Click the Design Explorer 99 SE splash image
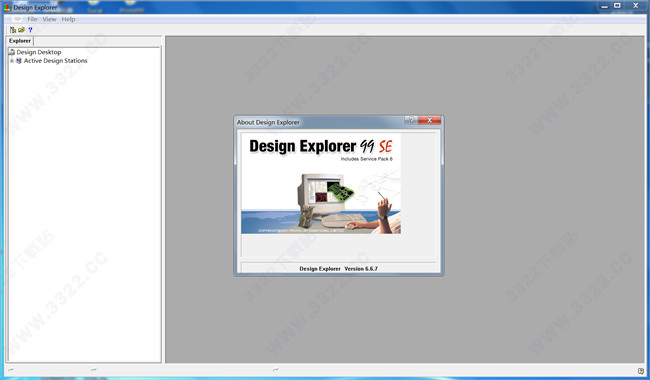 pyautogui.click(x=321, y=184)
